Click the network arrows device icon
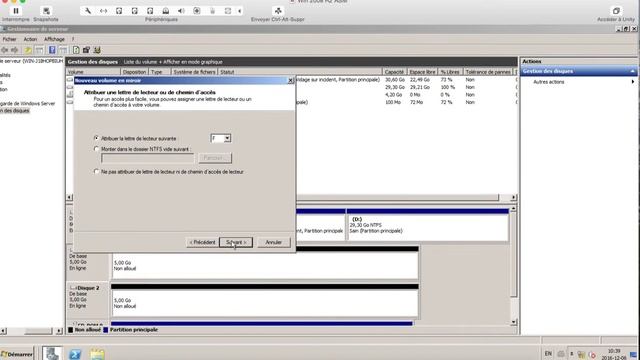The width and height of the screenshot is (640, 360). 103,11
